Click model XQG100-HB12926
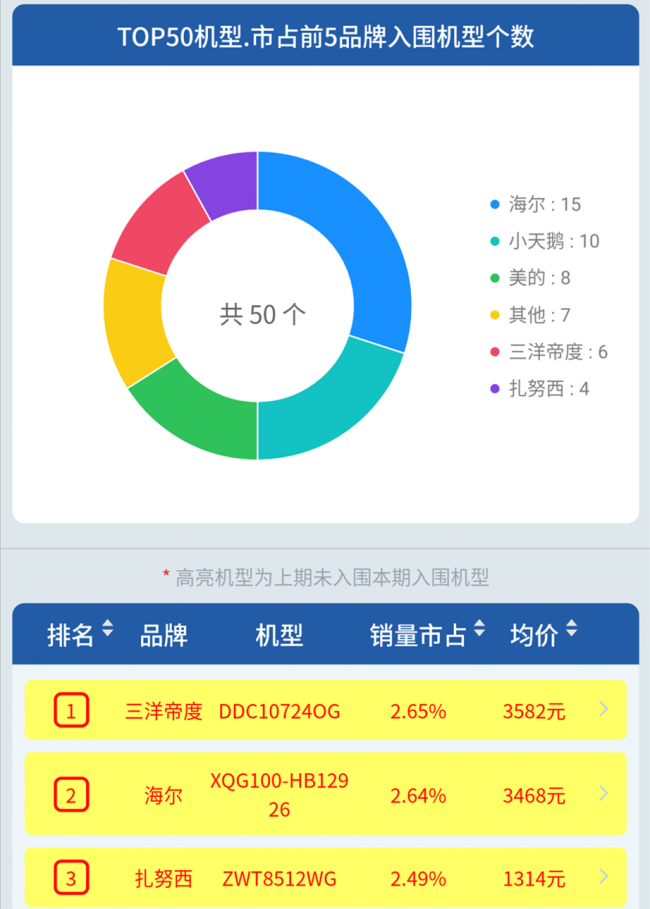 pos(279,795)
